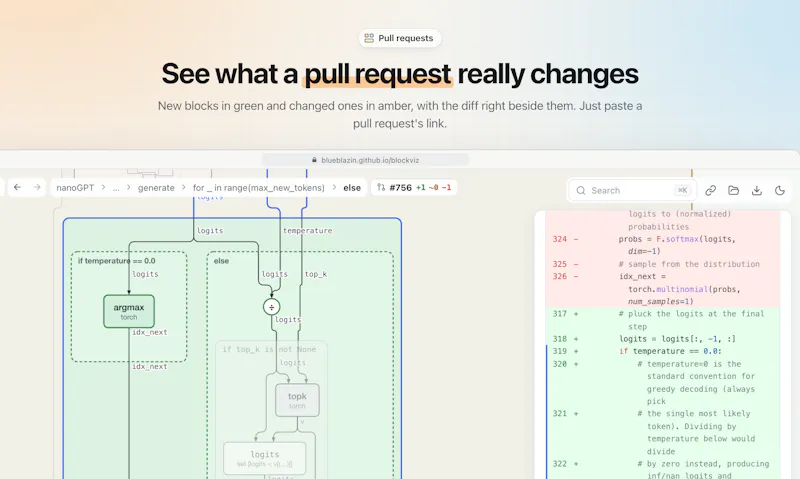Image resolution: width=800 pixels, height=479 pixels.
Task: Click diff line number 321
Action: click(x=559, y=413)
